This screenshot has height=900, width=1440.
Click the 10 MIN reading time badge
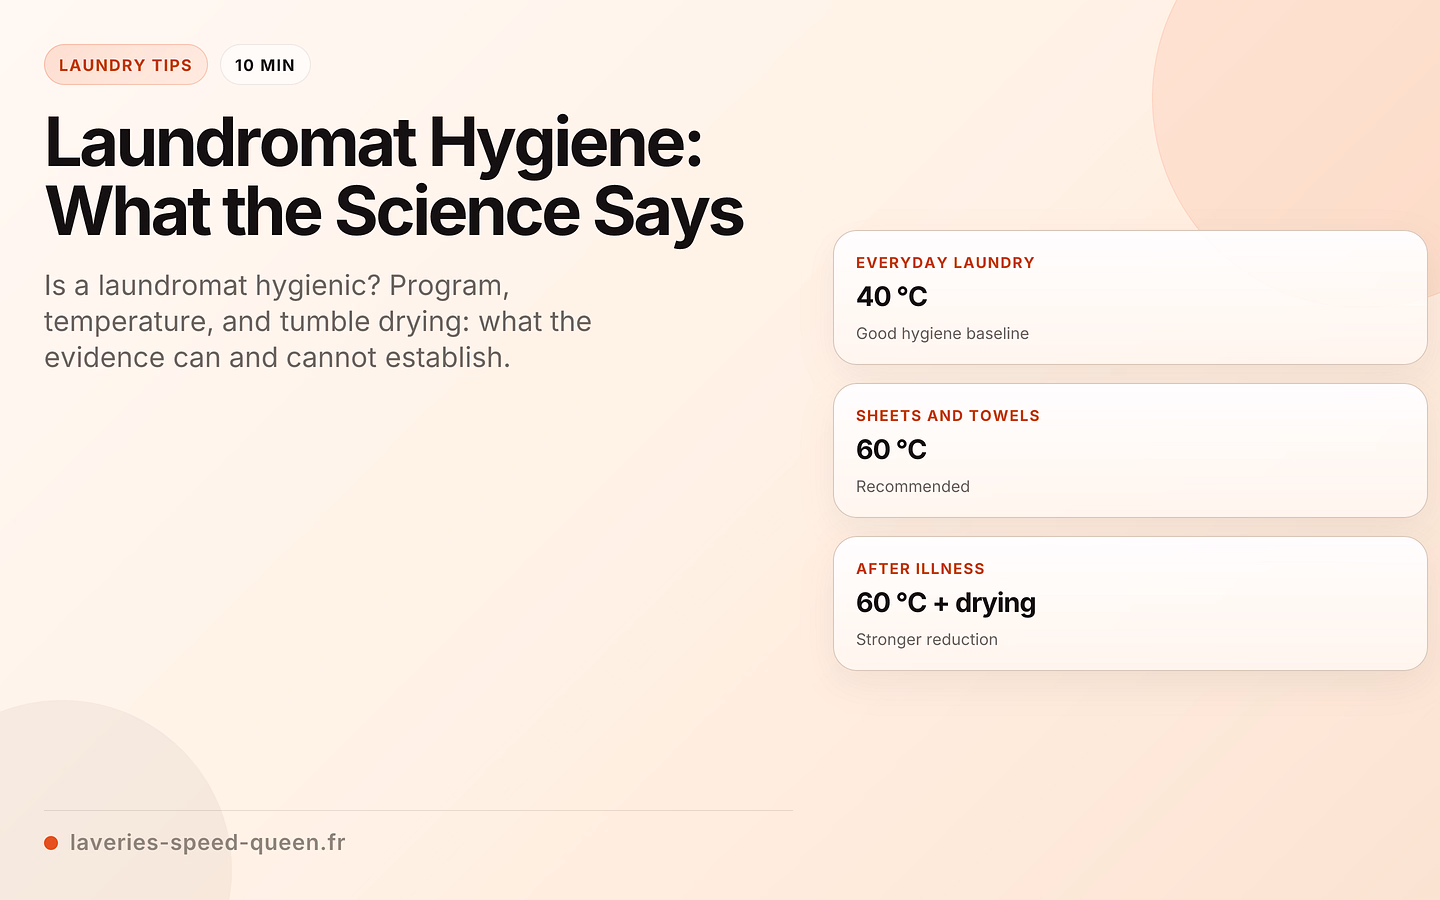tap(265, 65)
